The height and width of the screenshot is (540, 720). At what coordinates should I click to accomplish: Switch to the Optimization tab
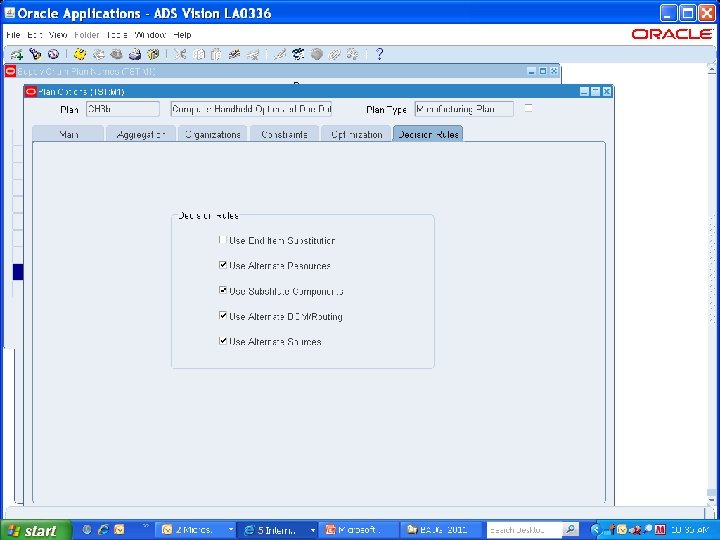[x=356, y=134]
